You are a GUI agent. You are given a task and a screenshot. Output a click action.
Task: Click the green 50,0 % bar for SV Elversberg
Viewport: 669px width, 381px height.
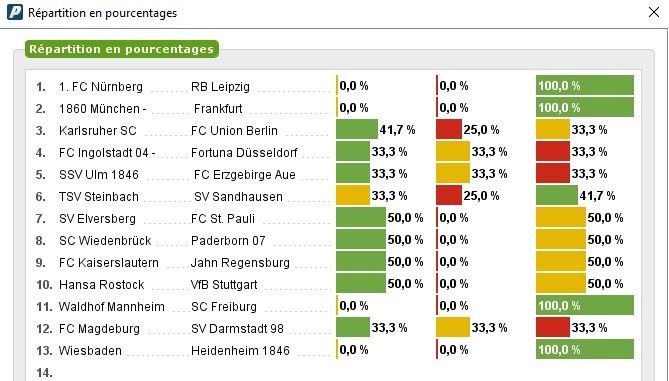[361, 218]
